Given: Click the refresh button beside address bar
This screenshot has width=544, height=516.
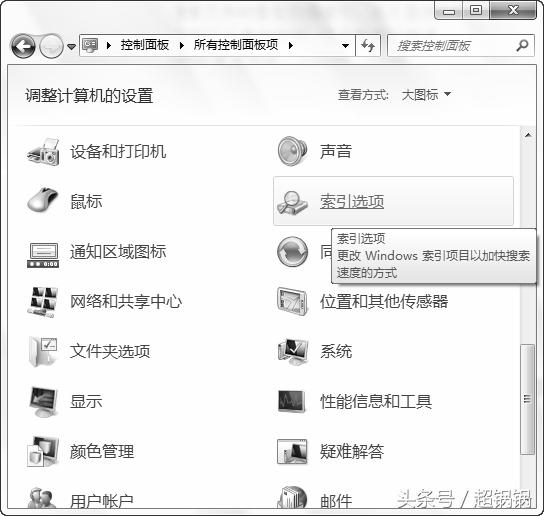Looking at the screenshot, I should tap(368, 45).
